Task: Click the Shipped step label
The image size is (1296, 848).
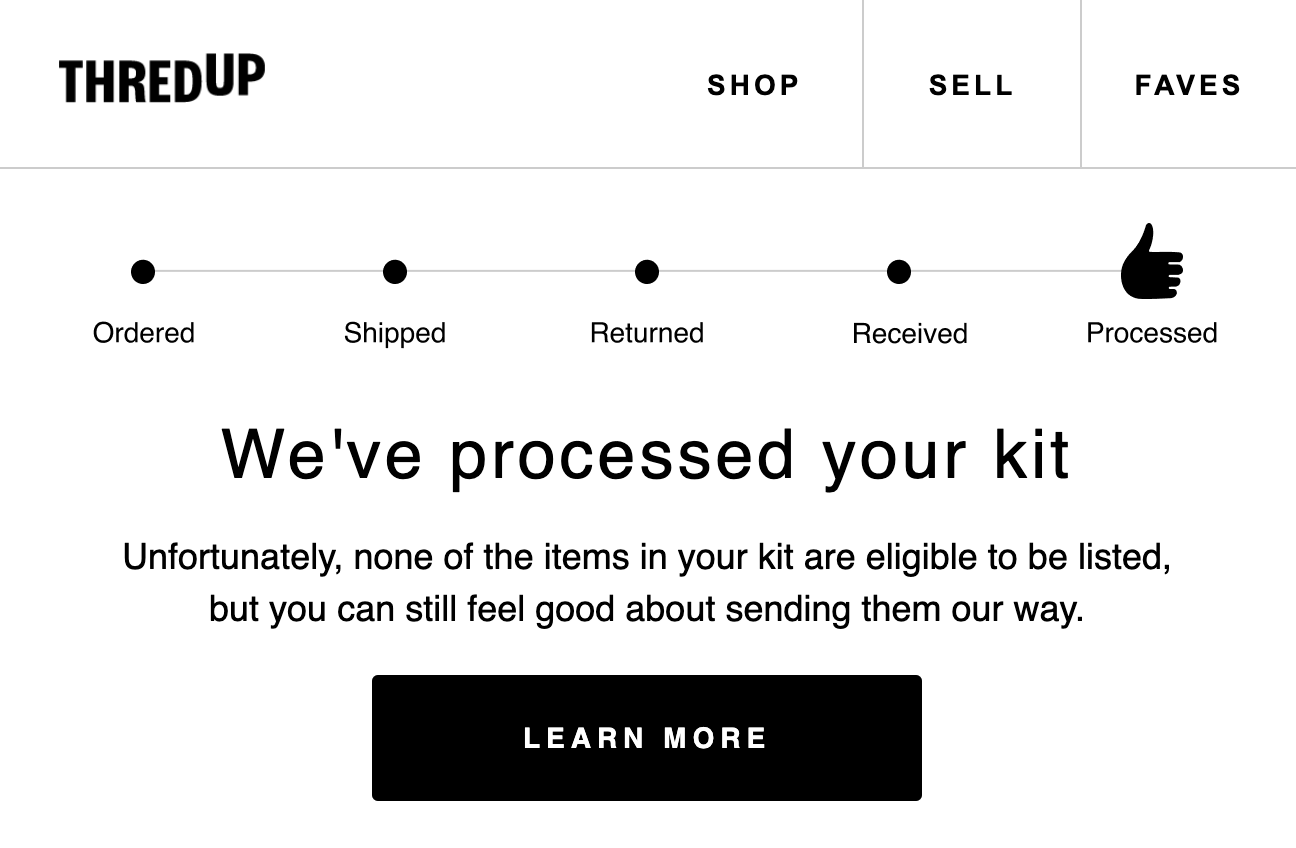Action: 395,333
